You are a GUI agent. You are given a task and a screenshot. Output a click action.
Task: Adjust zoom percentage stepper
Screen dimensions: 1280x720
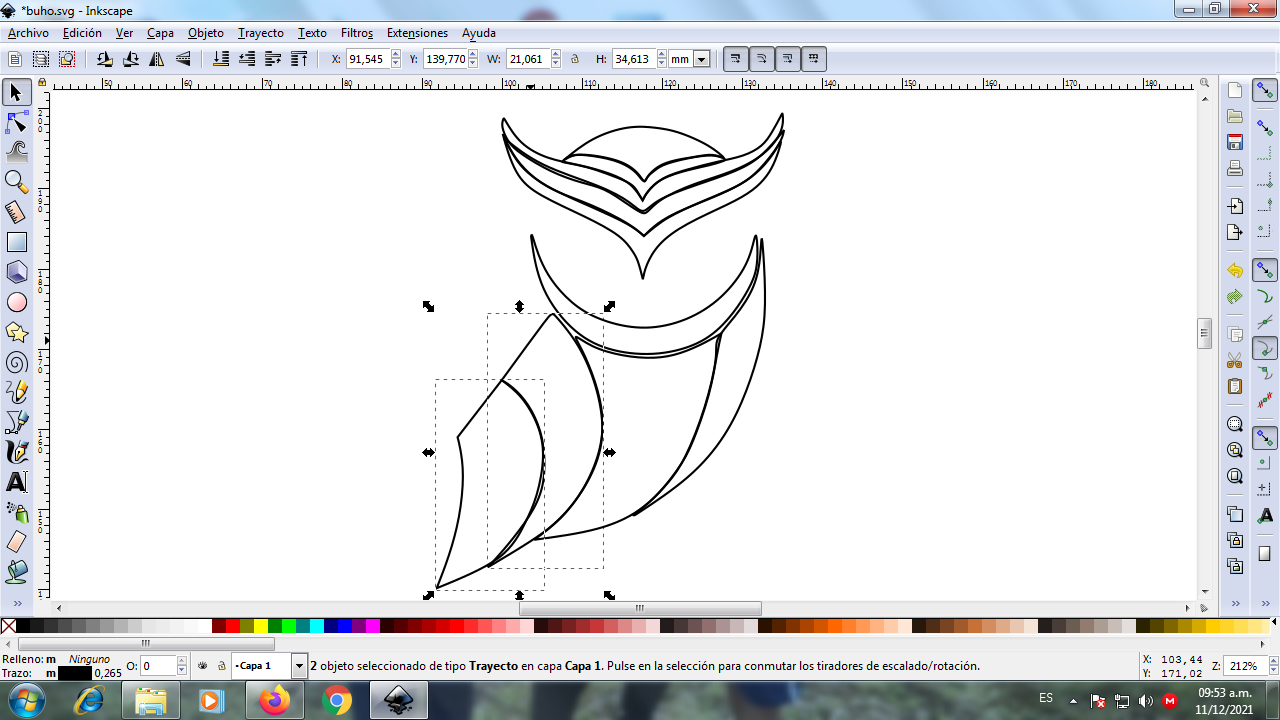click(1273, 666)
